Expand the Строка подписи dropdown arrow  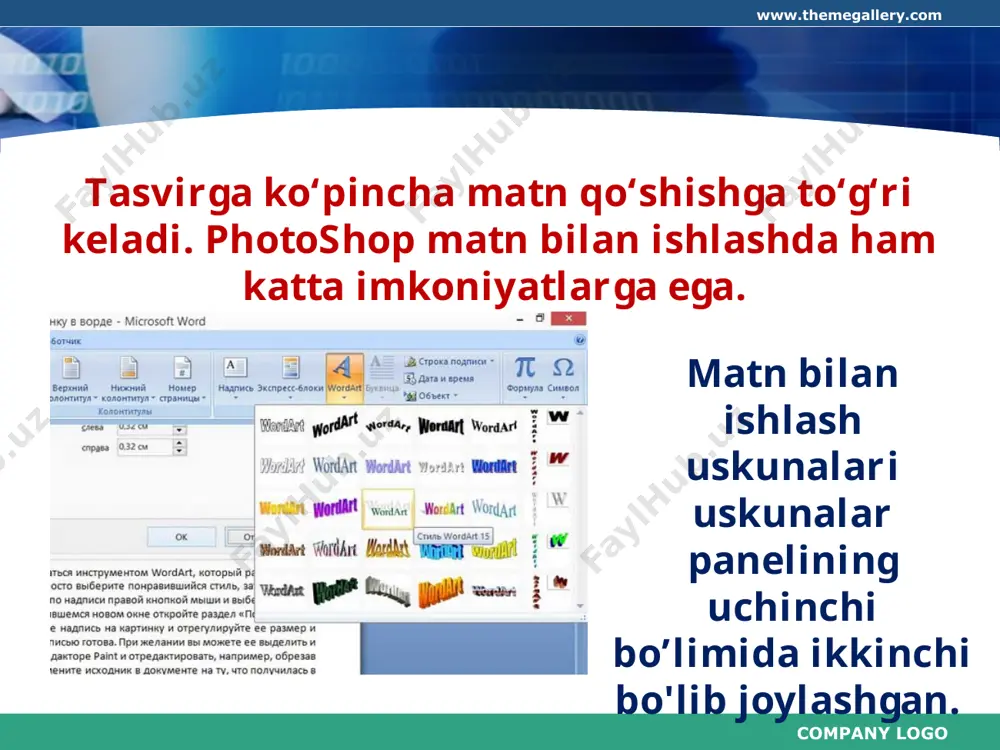tap(492, 361)
